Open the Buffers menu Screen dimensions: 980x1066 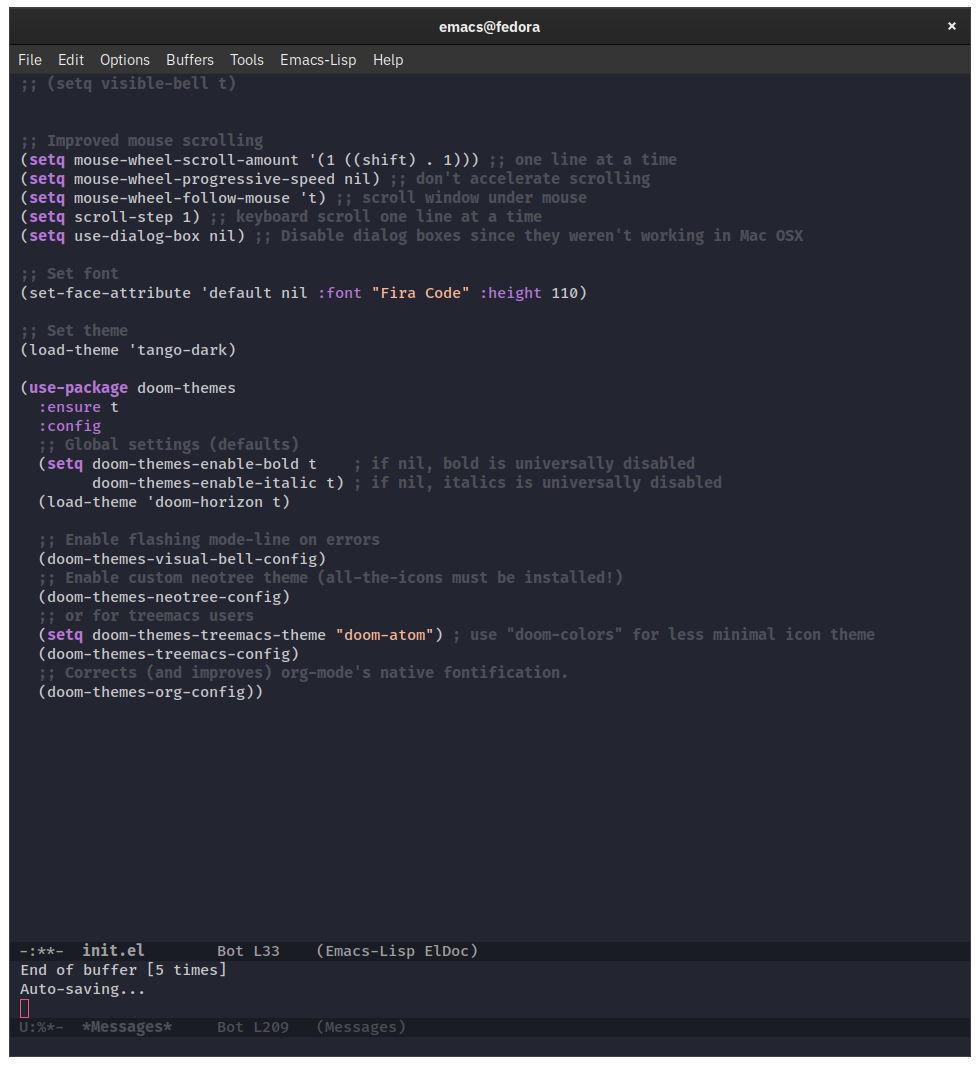(189, 60)
